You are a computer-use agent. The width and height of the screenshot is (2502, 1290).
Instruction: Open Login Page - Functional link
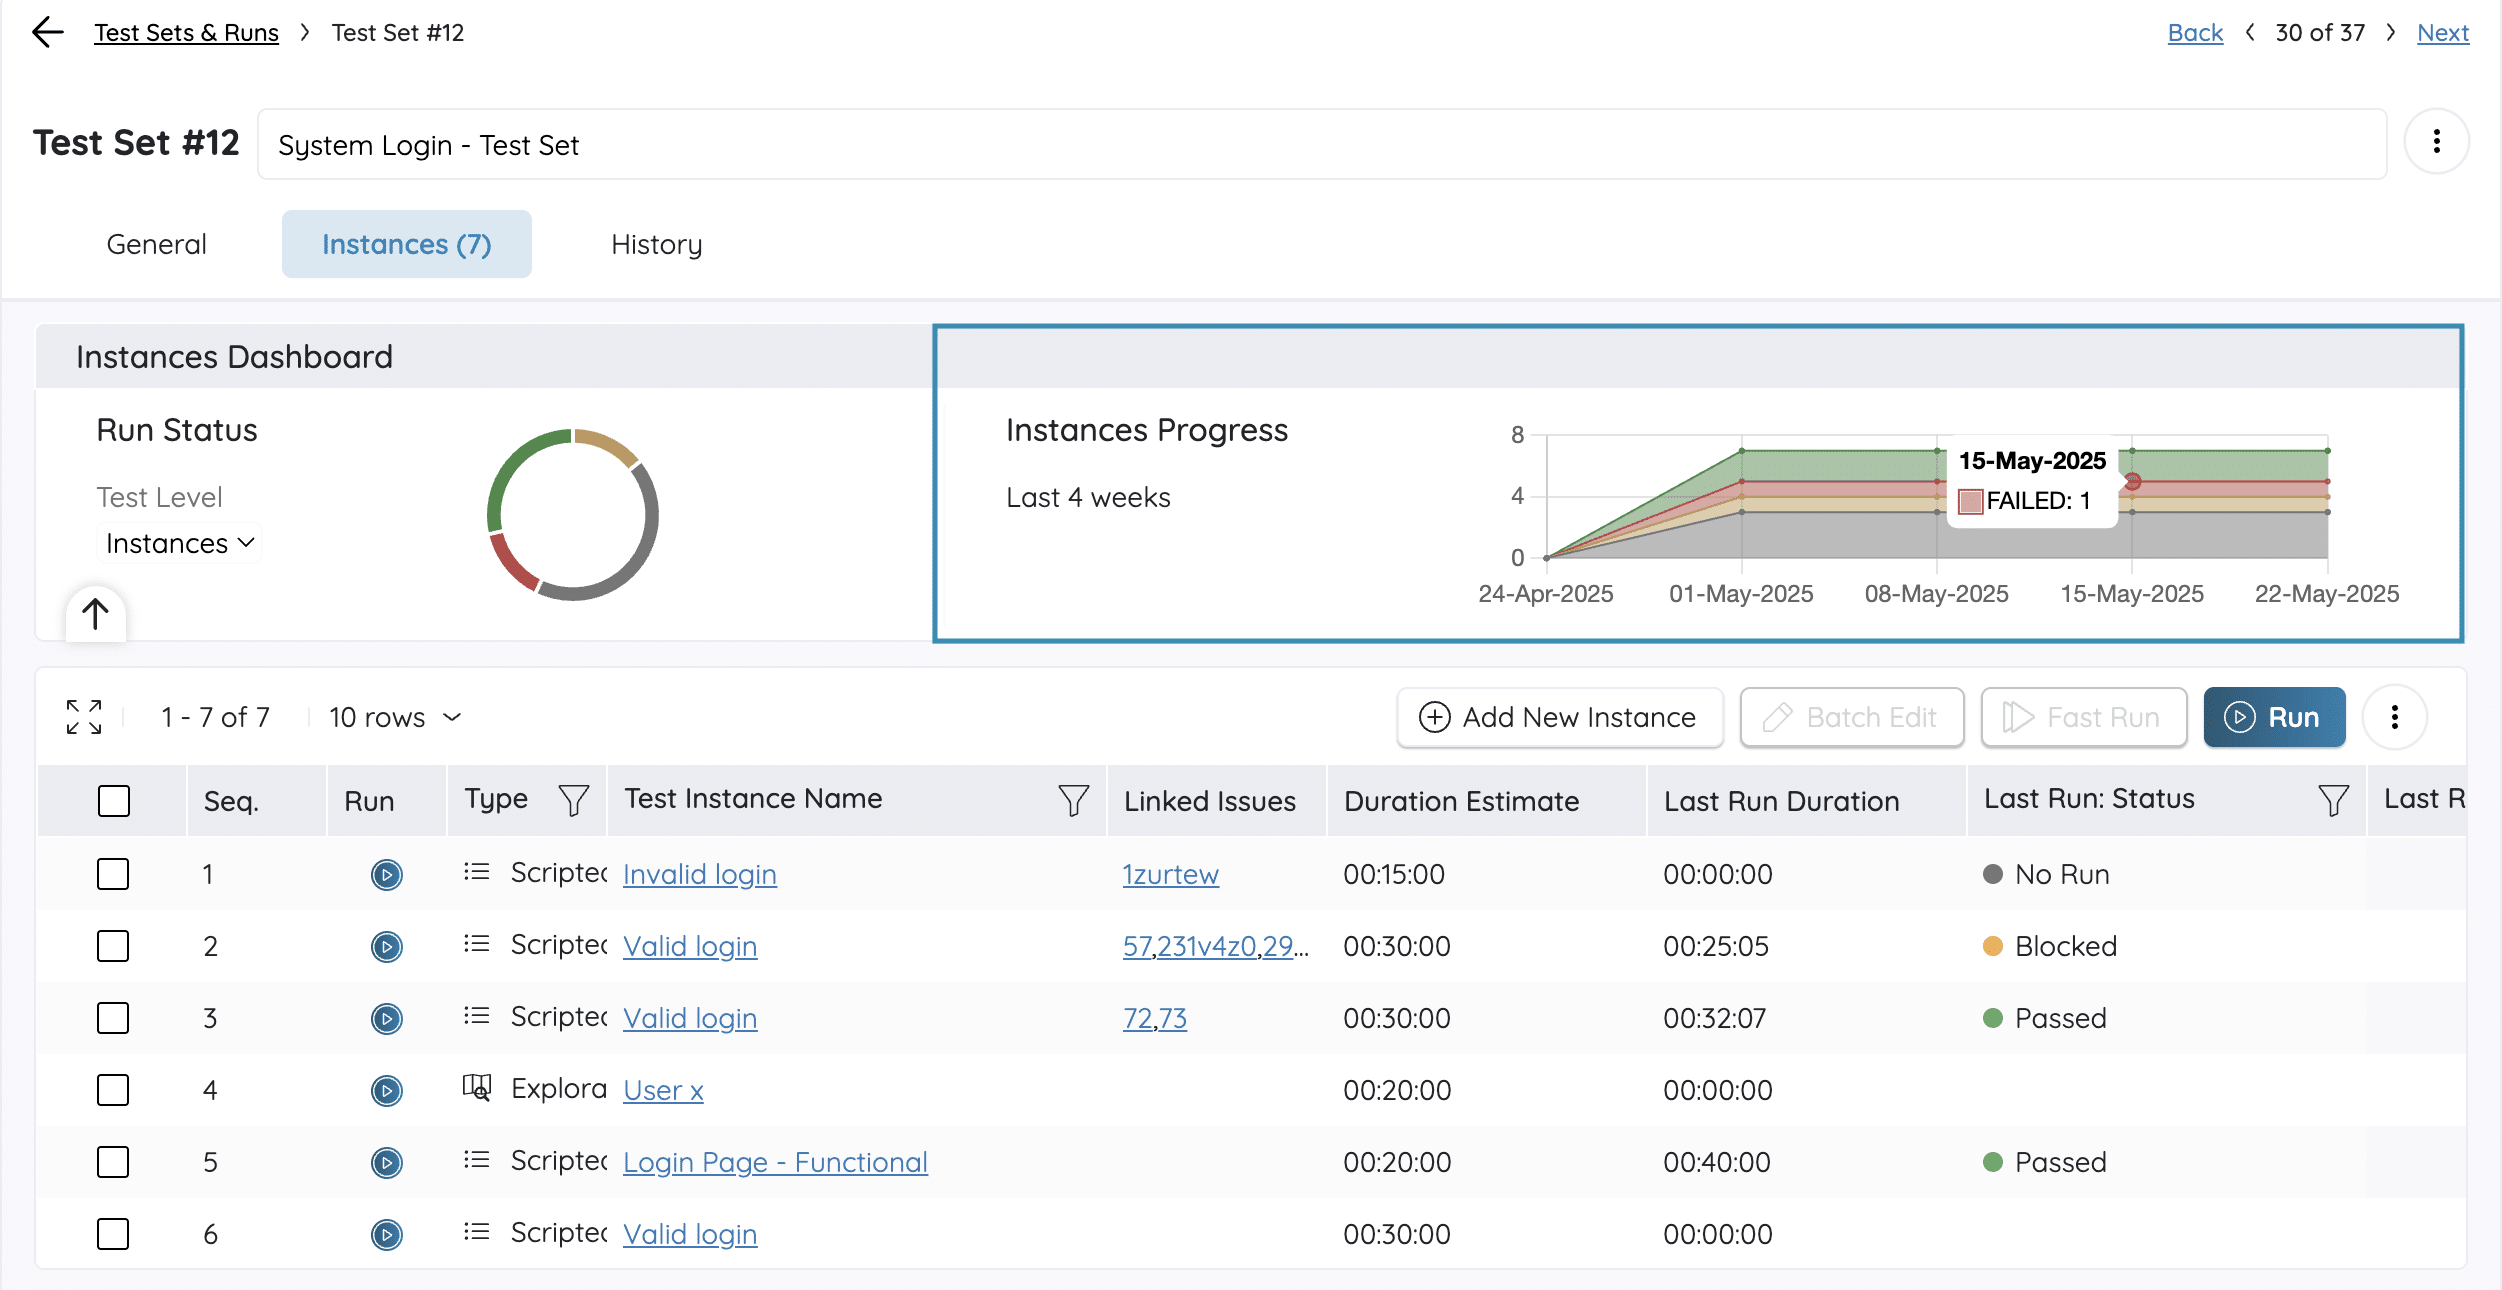[x=775, y=1162]
